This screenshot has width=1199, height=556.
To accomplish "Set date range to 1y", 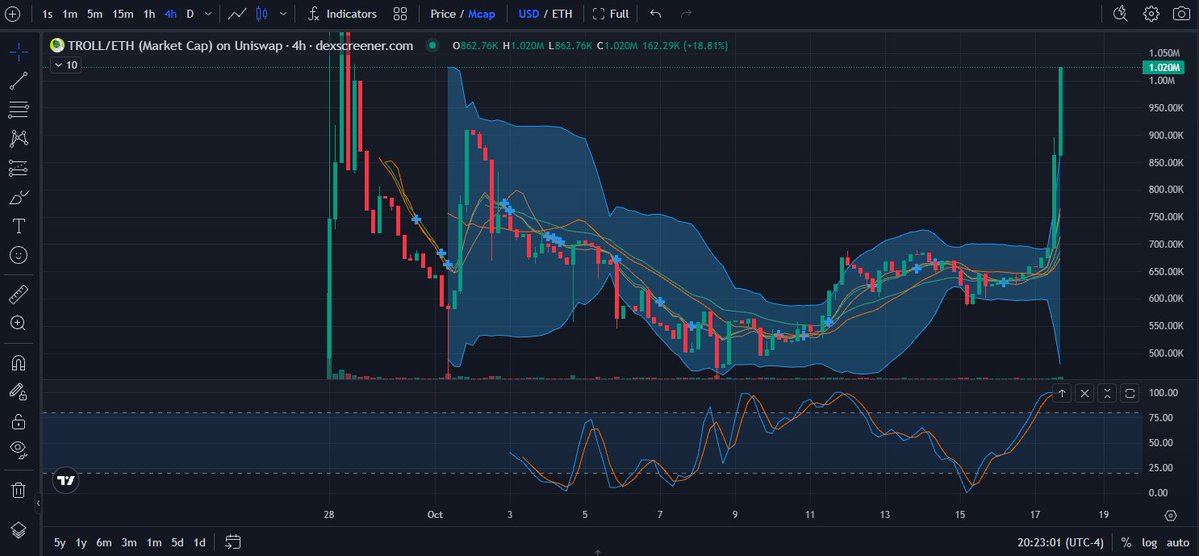I will (x=81, y=542).
